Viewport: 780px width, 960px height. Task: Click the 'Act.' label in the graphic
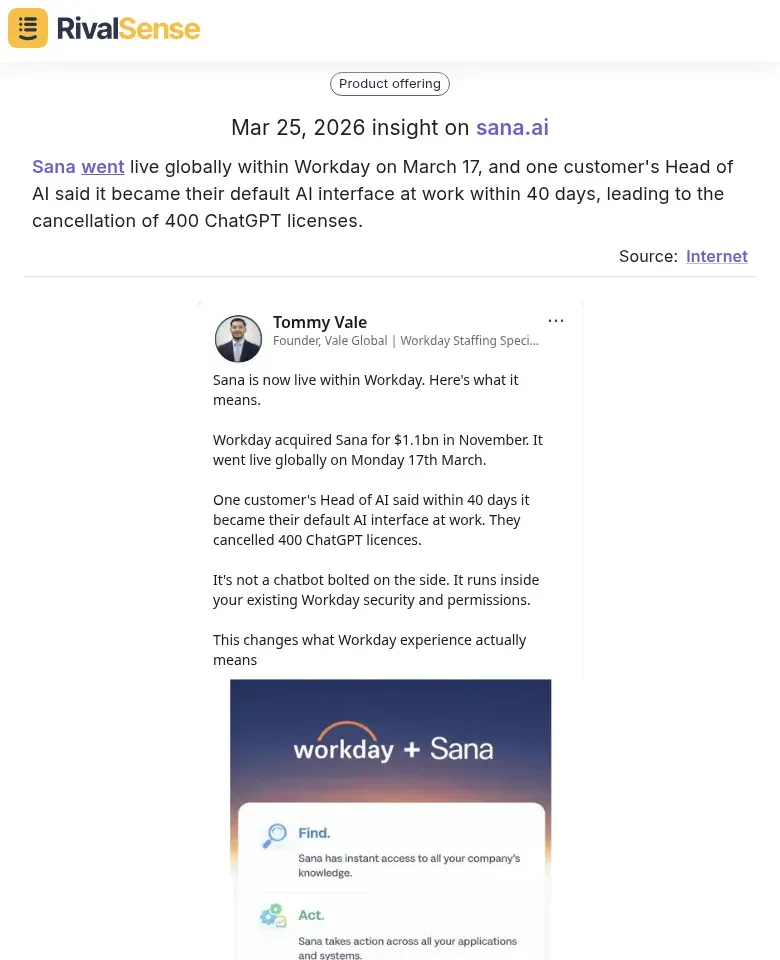pyautogui.click(x=310, y=914)
